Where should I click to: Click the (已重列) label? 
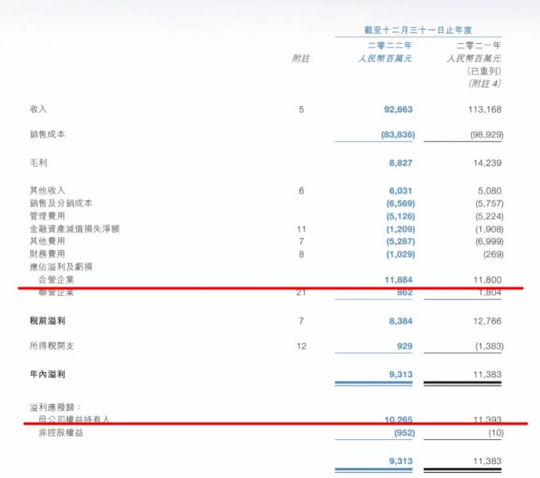(484, 71)
